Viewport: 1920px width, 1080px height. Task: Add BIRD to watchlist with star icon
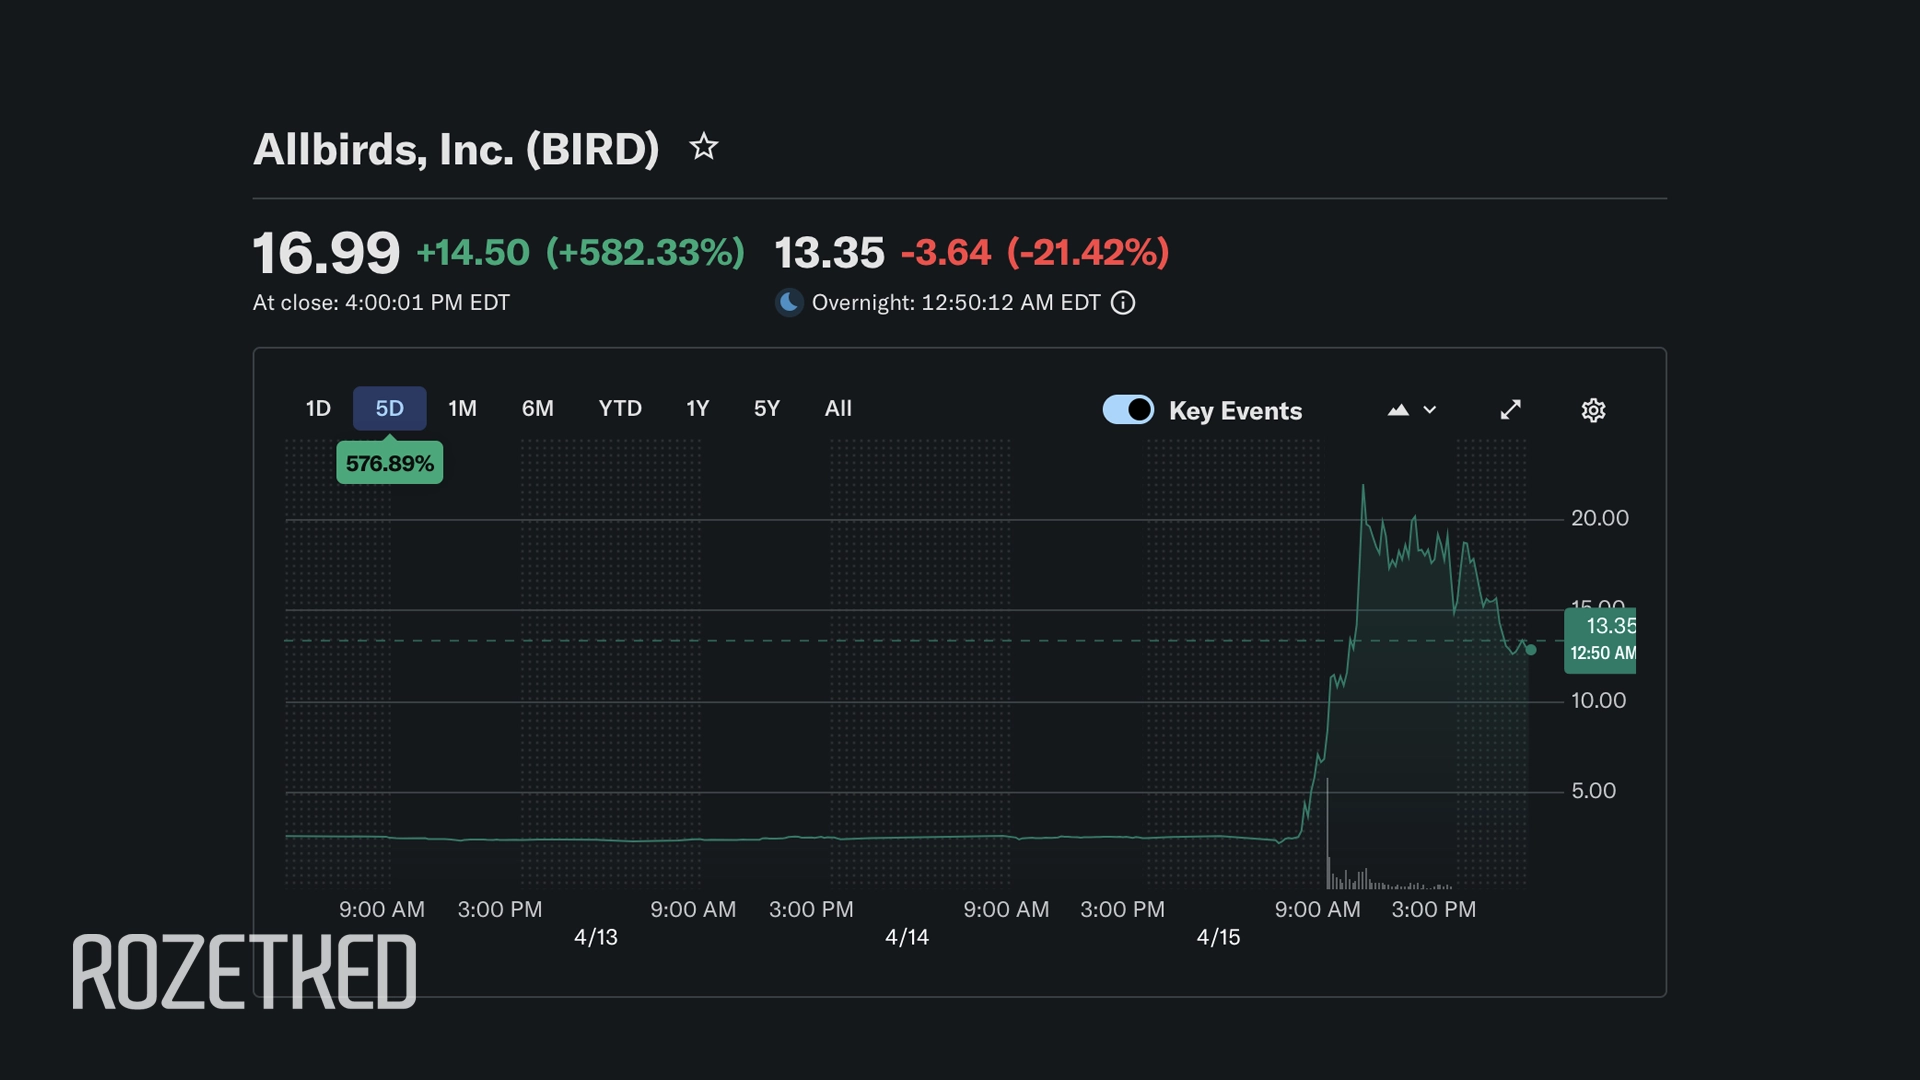[x=704, y=147]
